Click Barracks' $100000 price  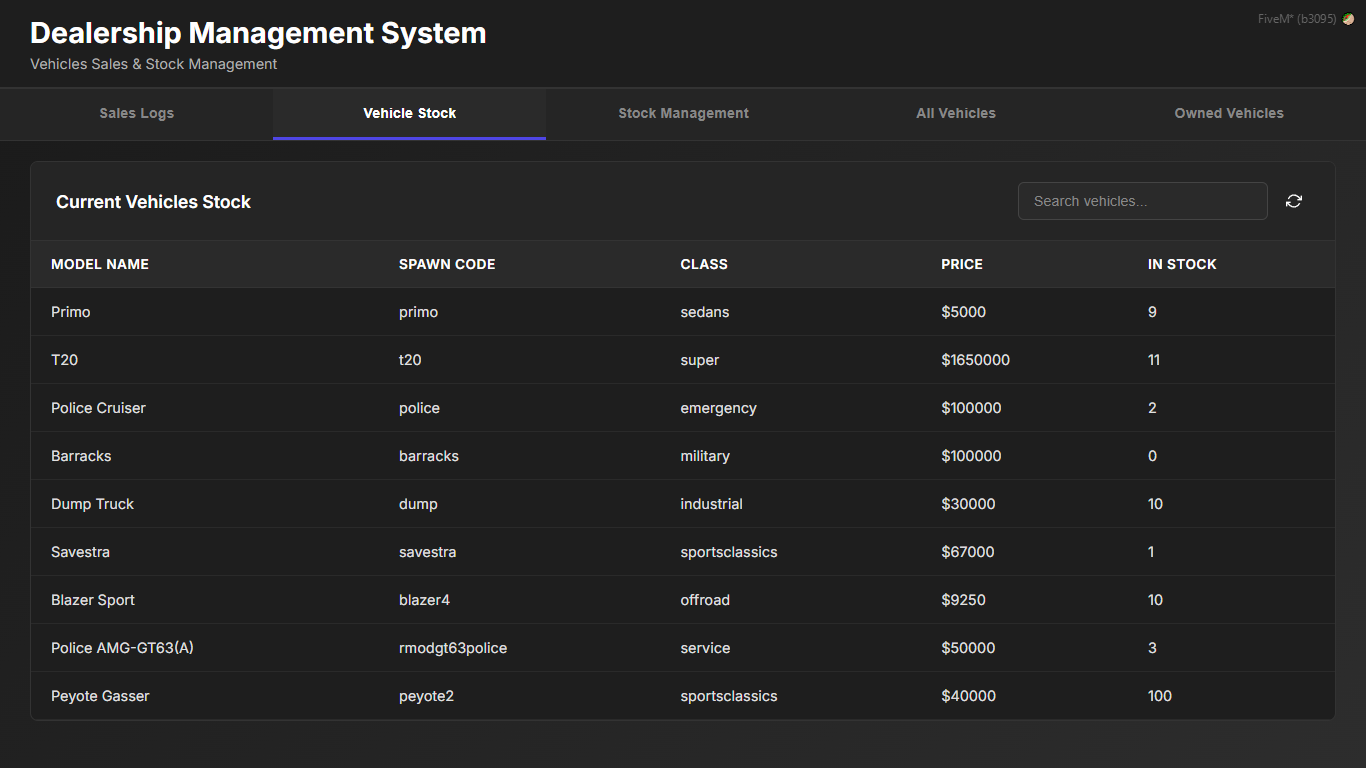[x=971, y=456]
